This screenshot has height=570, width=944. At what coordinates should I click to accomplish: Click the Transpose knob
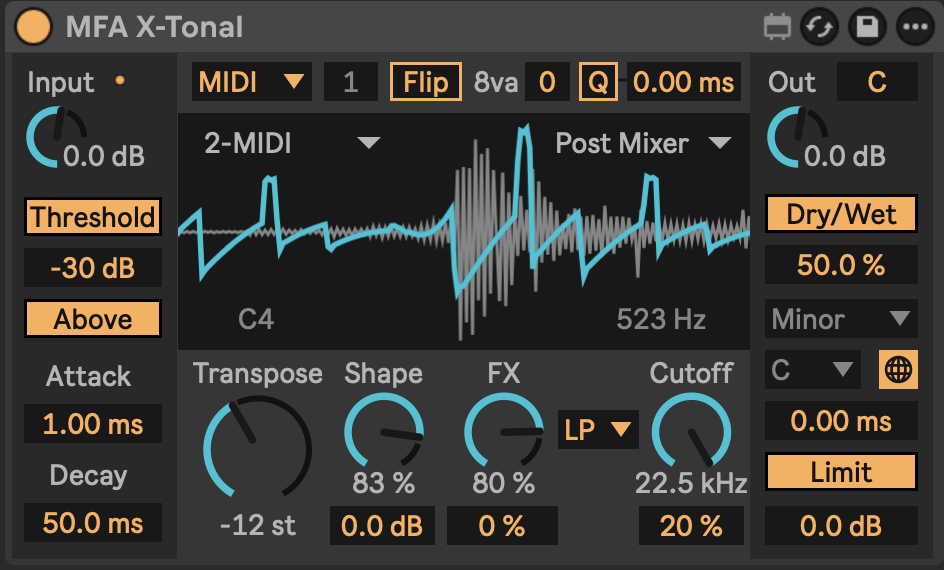(x=257, y=447)
